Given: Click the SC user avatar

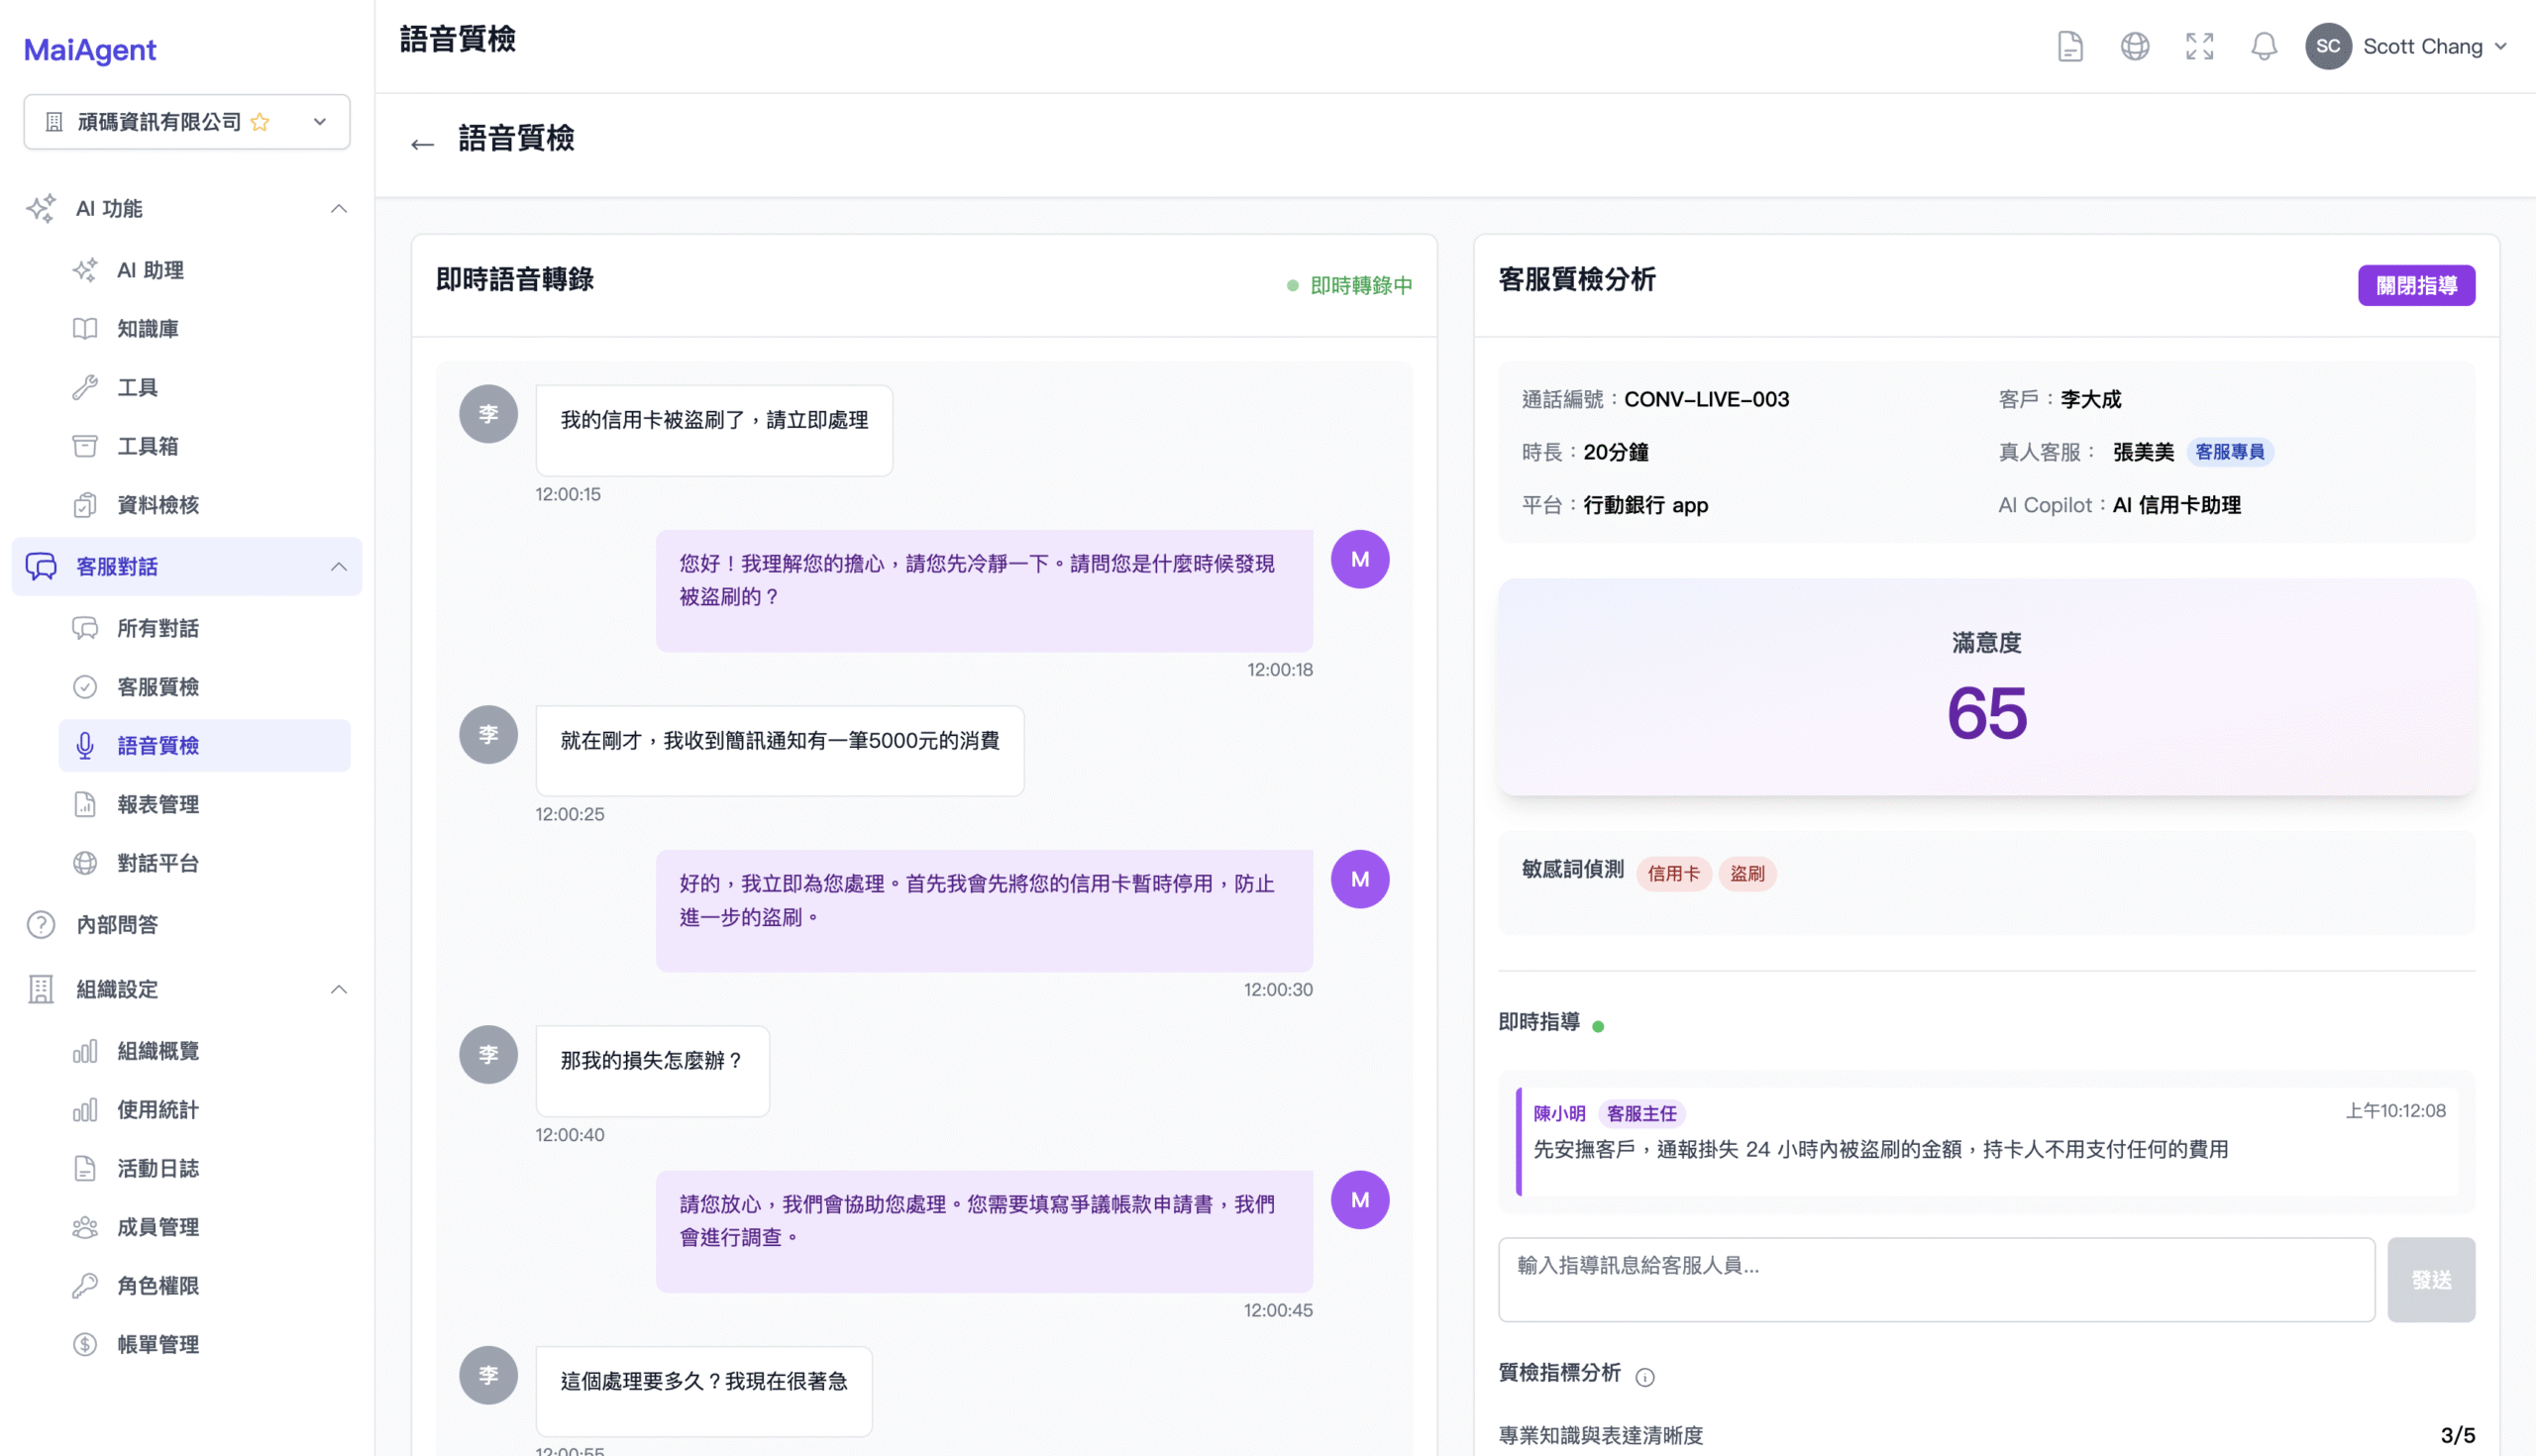Looking at the screenshot, I should point(2327,46).
